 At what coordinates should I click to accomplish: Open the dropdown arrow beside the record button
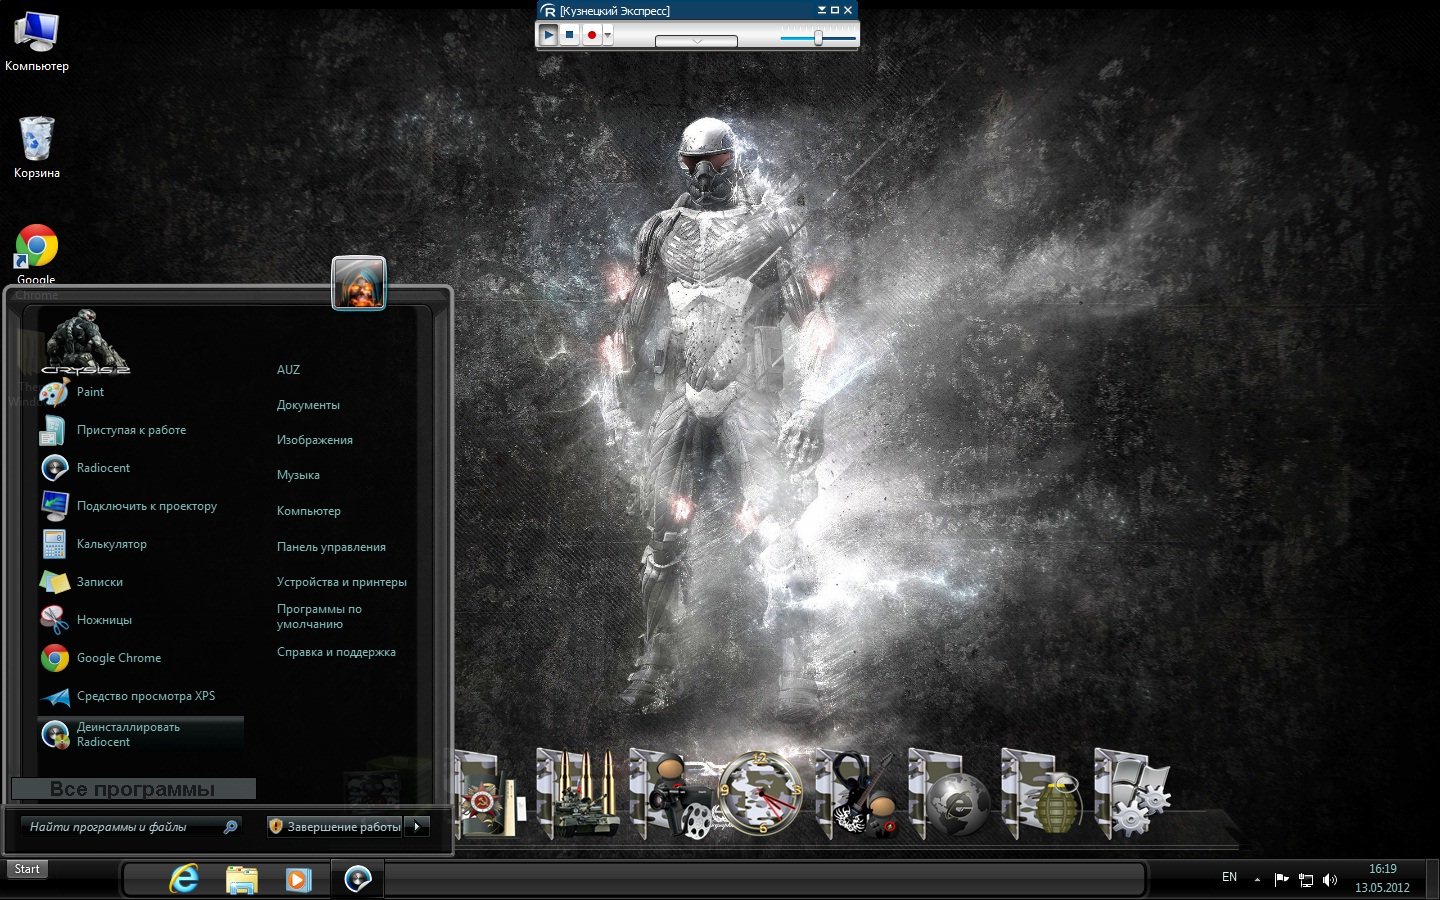(608, 36)
